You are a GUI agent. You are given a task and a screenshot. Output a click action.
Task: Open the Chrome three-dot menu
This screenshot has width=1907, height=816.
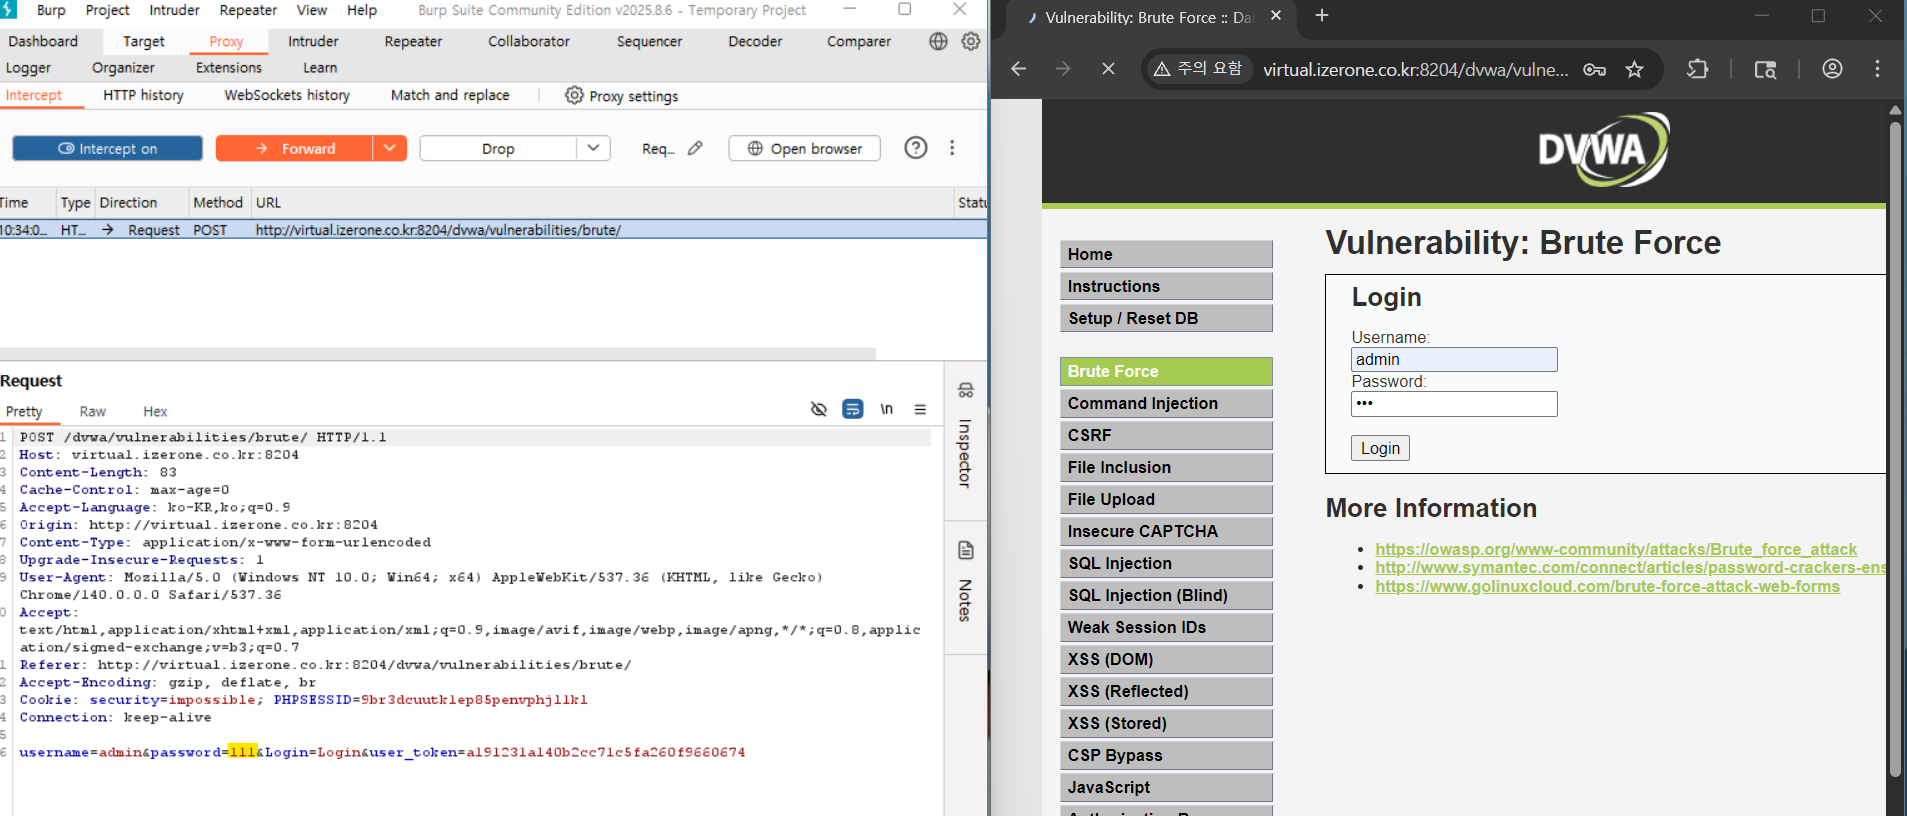(x=1877, y=69)
